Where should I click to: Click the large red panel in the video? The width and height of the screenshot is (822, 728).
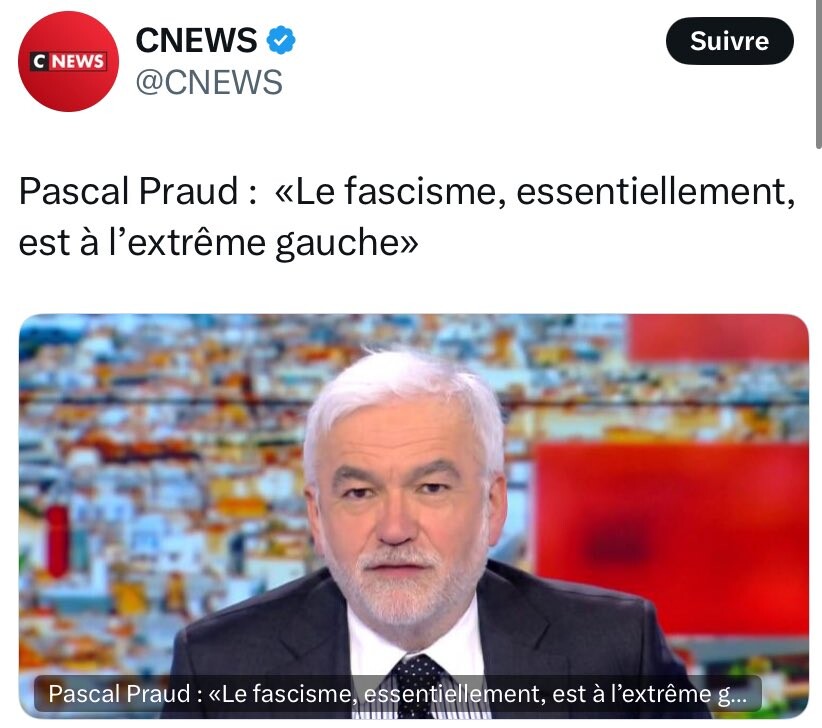click(671, 537)
